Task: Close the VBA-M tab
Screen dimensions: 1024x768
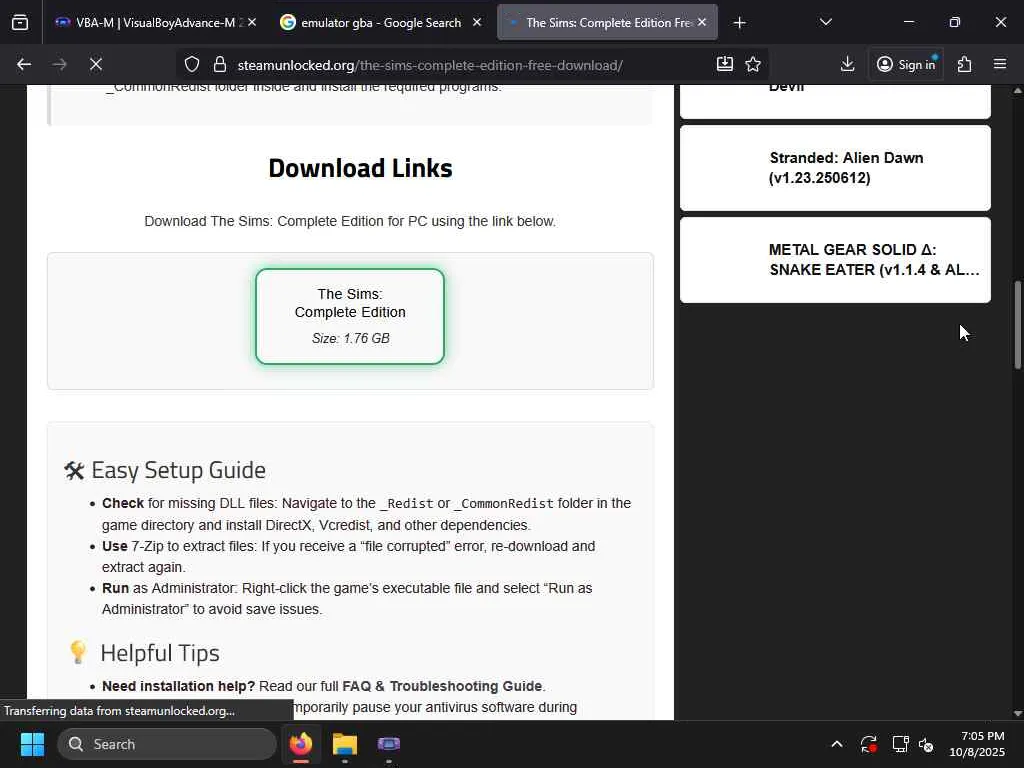Action: point(252,22)
